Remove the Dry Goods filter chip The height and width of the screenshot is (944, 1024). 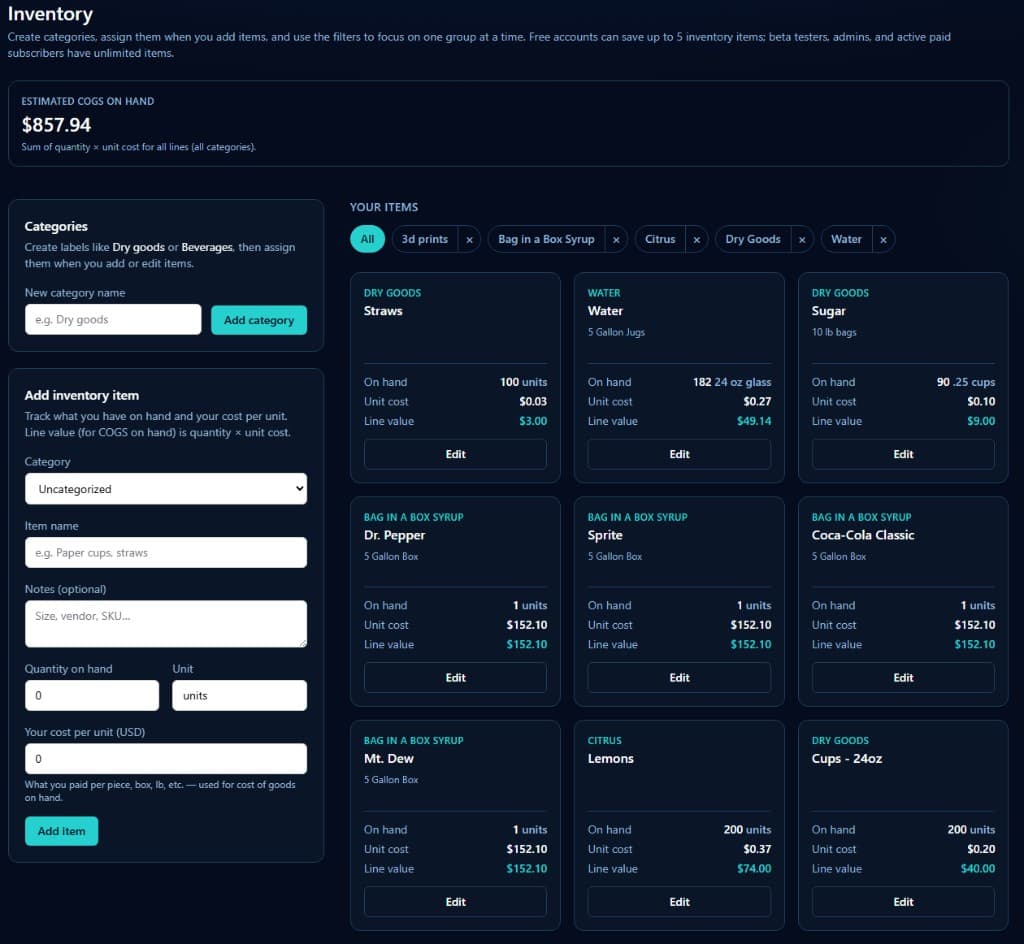[802, 239]
